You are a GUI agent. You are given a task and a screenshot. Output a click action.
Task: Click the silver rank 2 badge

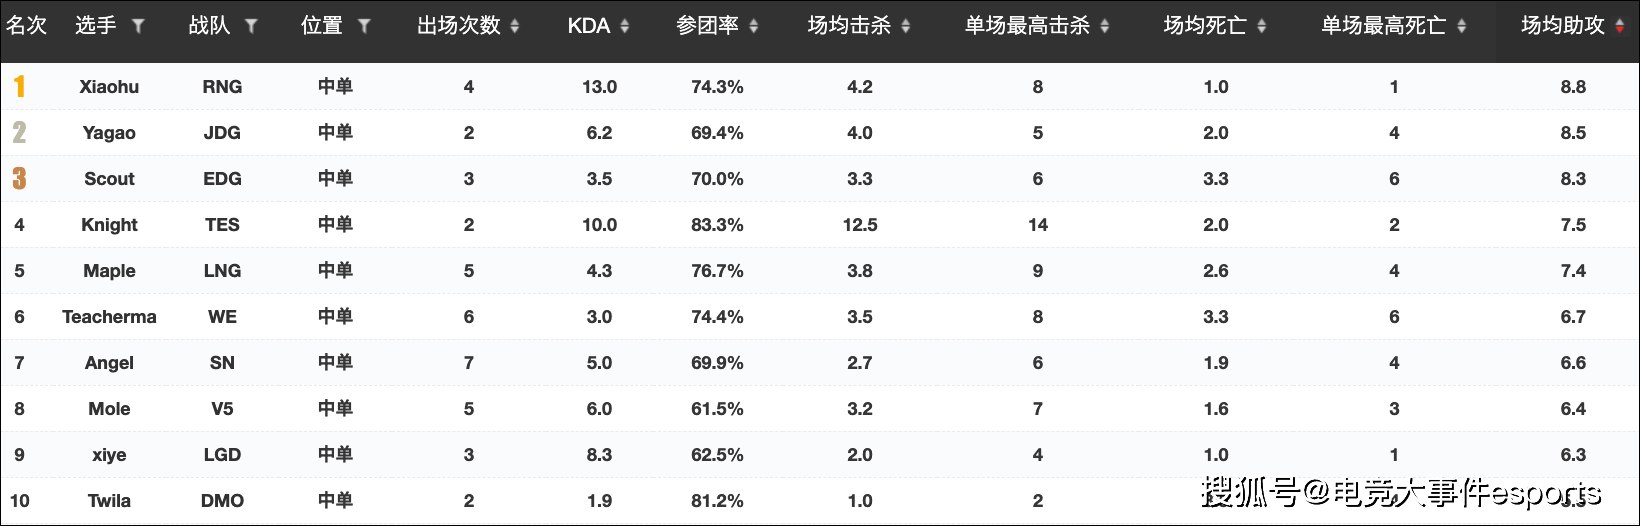point(19,133)
